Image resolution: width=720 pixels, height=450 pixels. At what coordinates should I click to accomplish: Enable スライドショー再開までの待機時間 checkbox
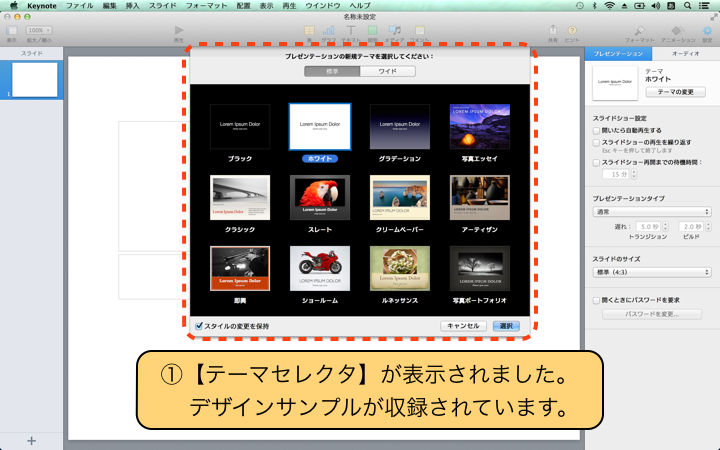596,163
